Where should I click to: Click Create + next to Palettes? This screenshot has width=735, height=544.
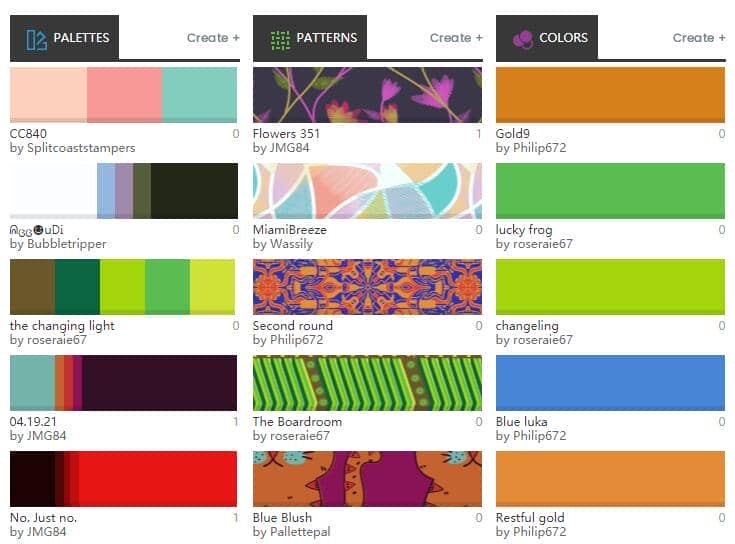tap(213, 38)
